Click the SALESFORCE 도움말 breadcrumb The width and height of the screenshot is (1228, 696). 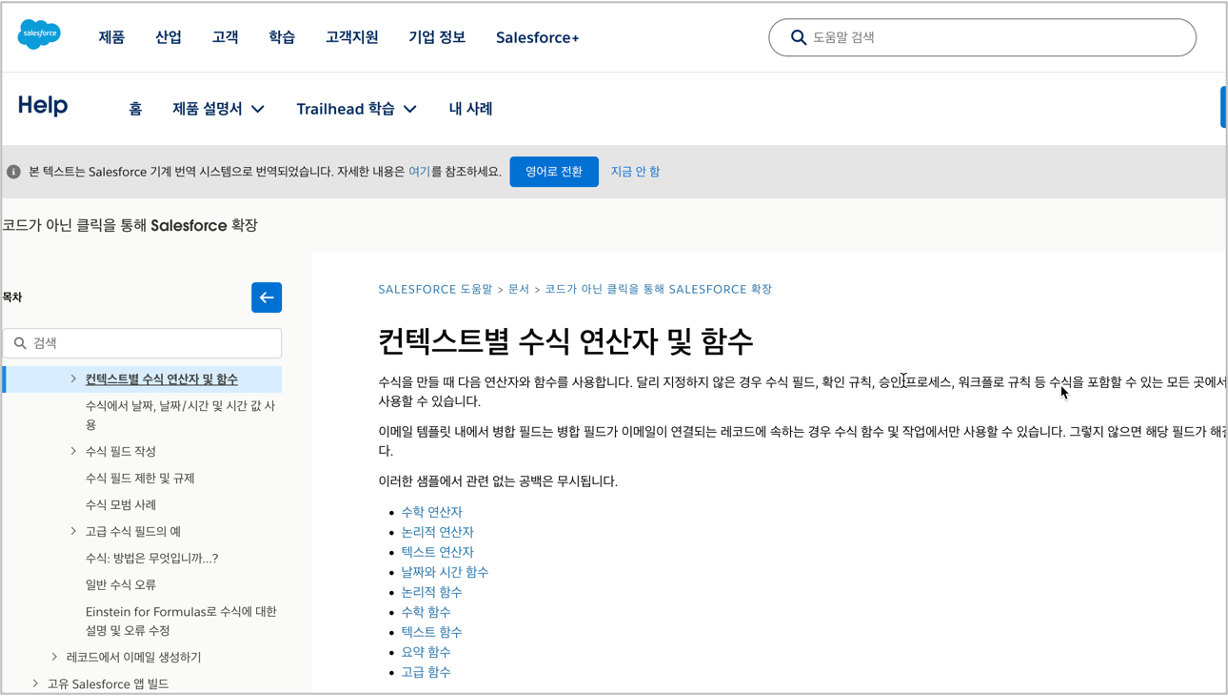435,289
